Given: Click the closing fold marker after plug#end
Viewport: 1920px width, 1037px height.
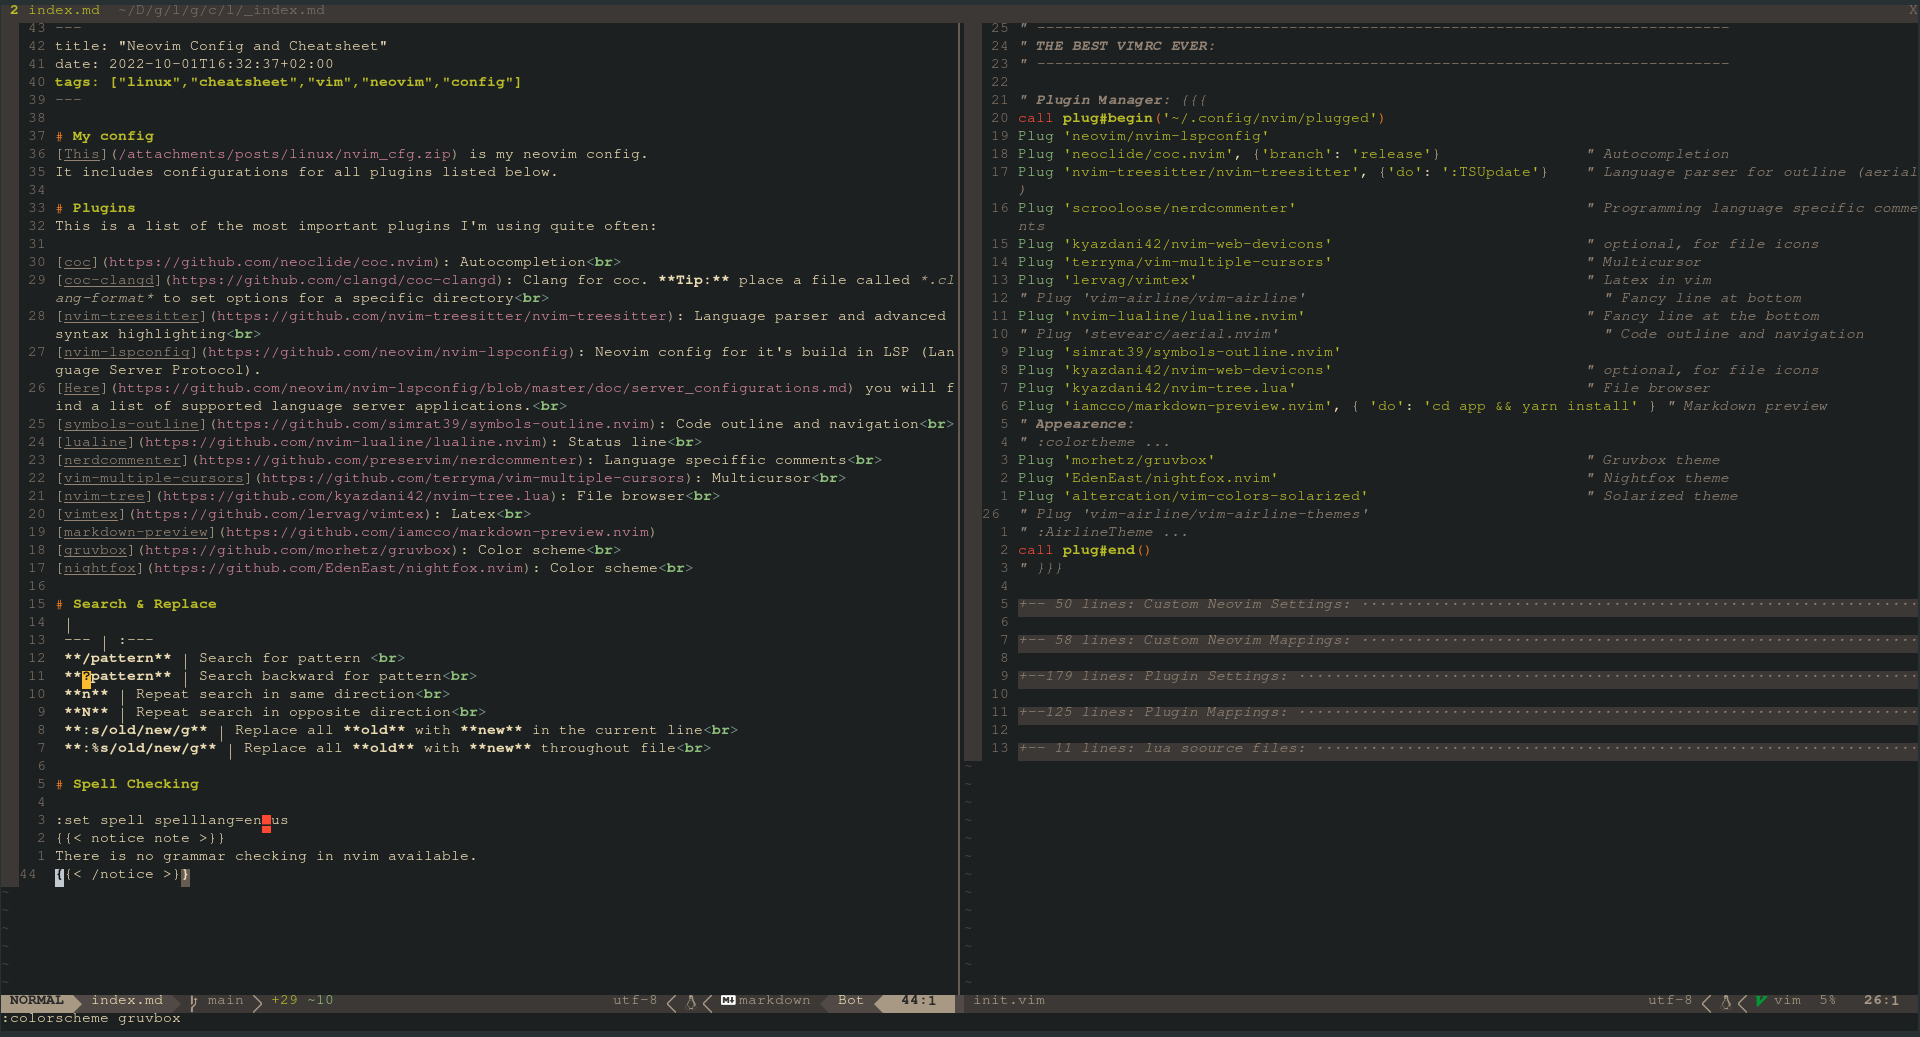Looking at the screenshot, I should pos(1040,568).
